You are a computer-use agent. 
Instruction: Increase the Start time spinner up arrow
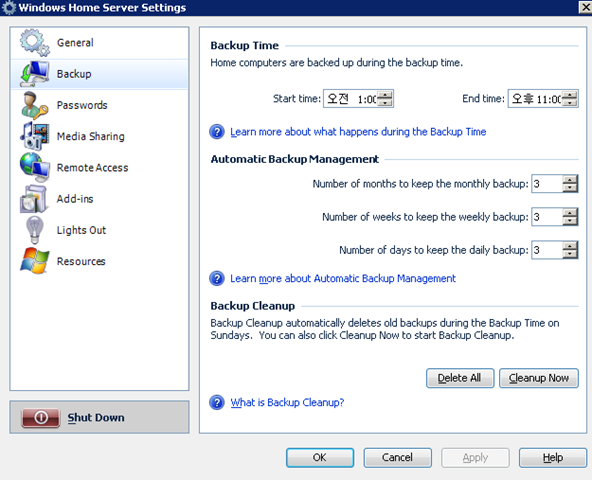[x=385, y=94]
